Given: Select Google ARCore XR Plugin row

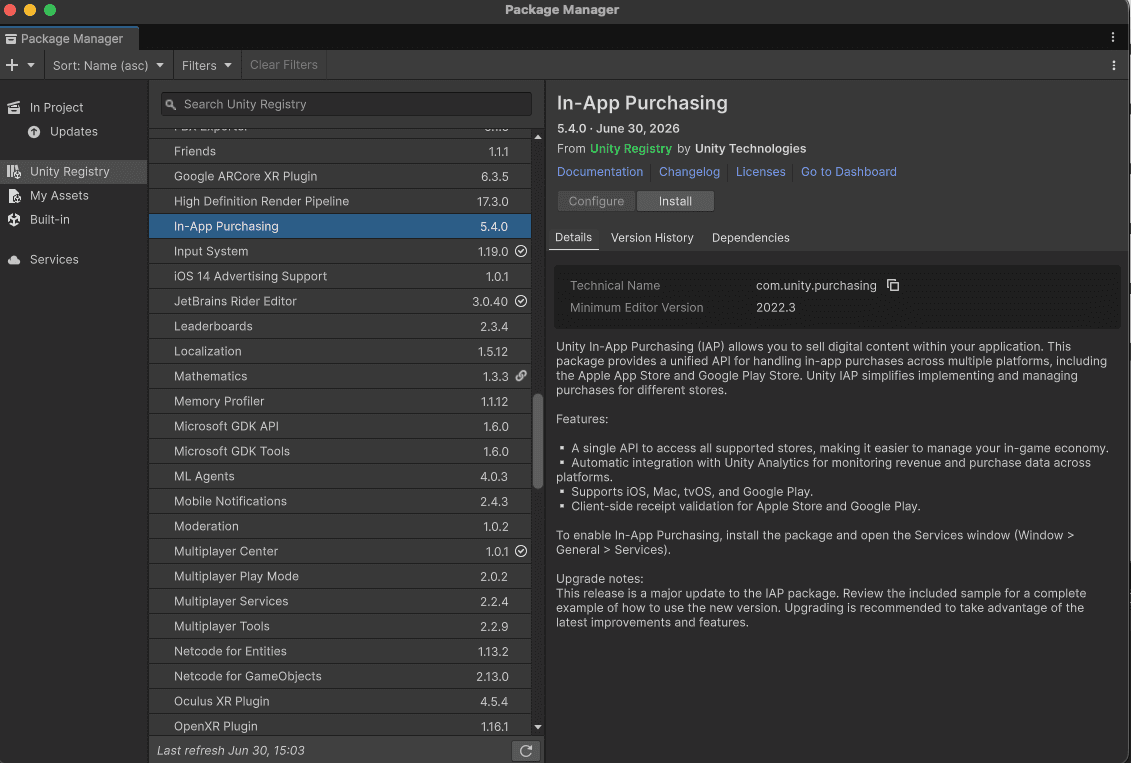Looking at the screenshot, I should point(340,177).
